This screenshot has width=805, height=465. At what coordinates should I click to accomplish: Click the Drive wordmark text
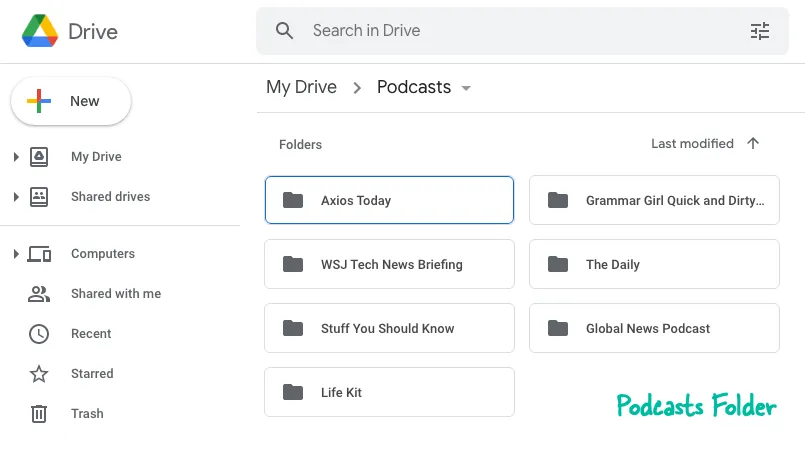click(x=93, y=32)
